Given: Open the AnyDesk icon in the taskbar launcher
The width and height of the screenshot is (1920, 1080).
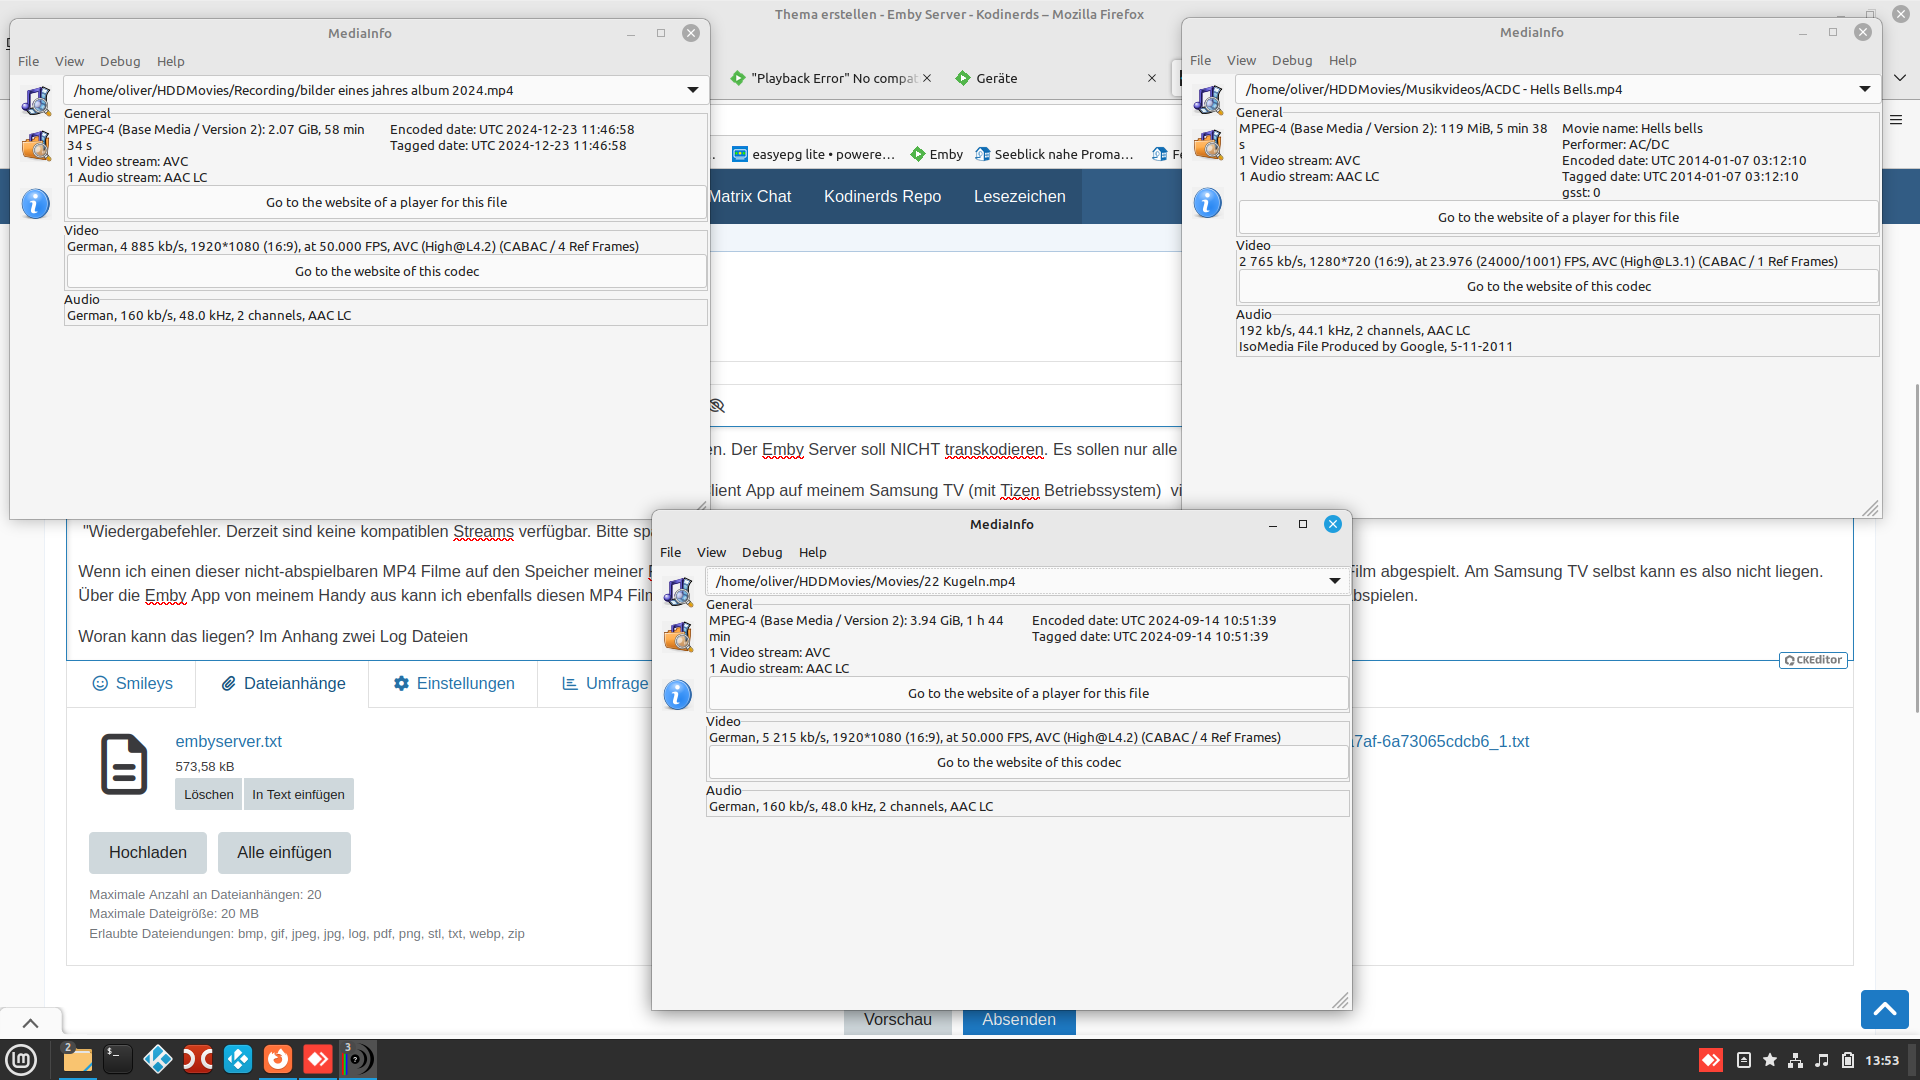Looking at the screenshot, I should click(318, 1059).
